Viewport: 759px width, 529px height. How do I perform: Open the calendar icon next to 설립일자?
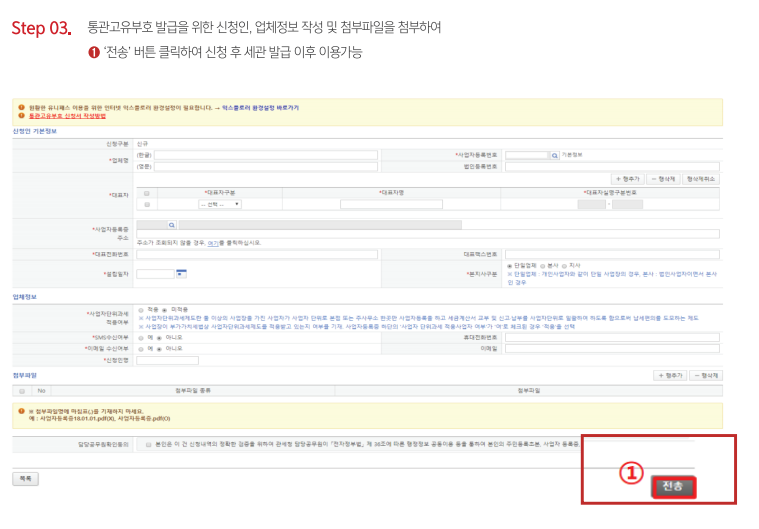point(181,272)
